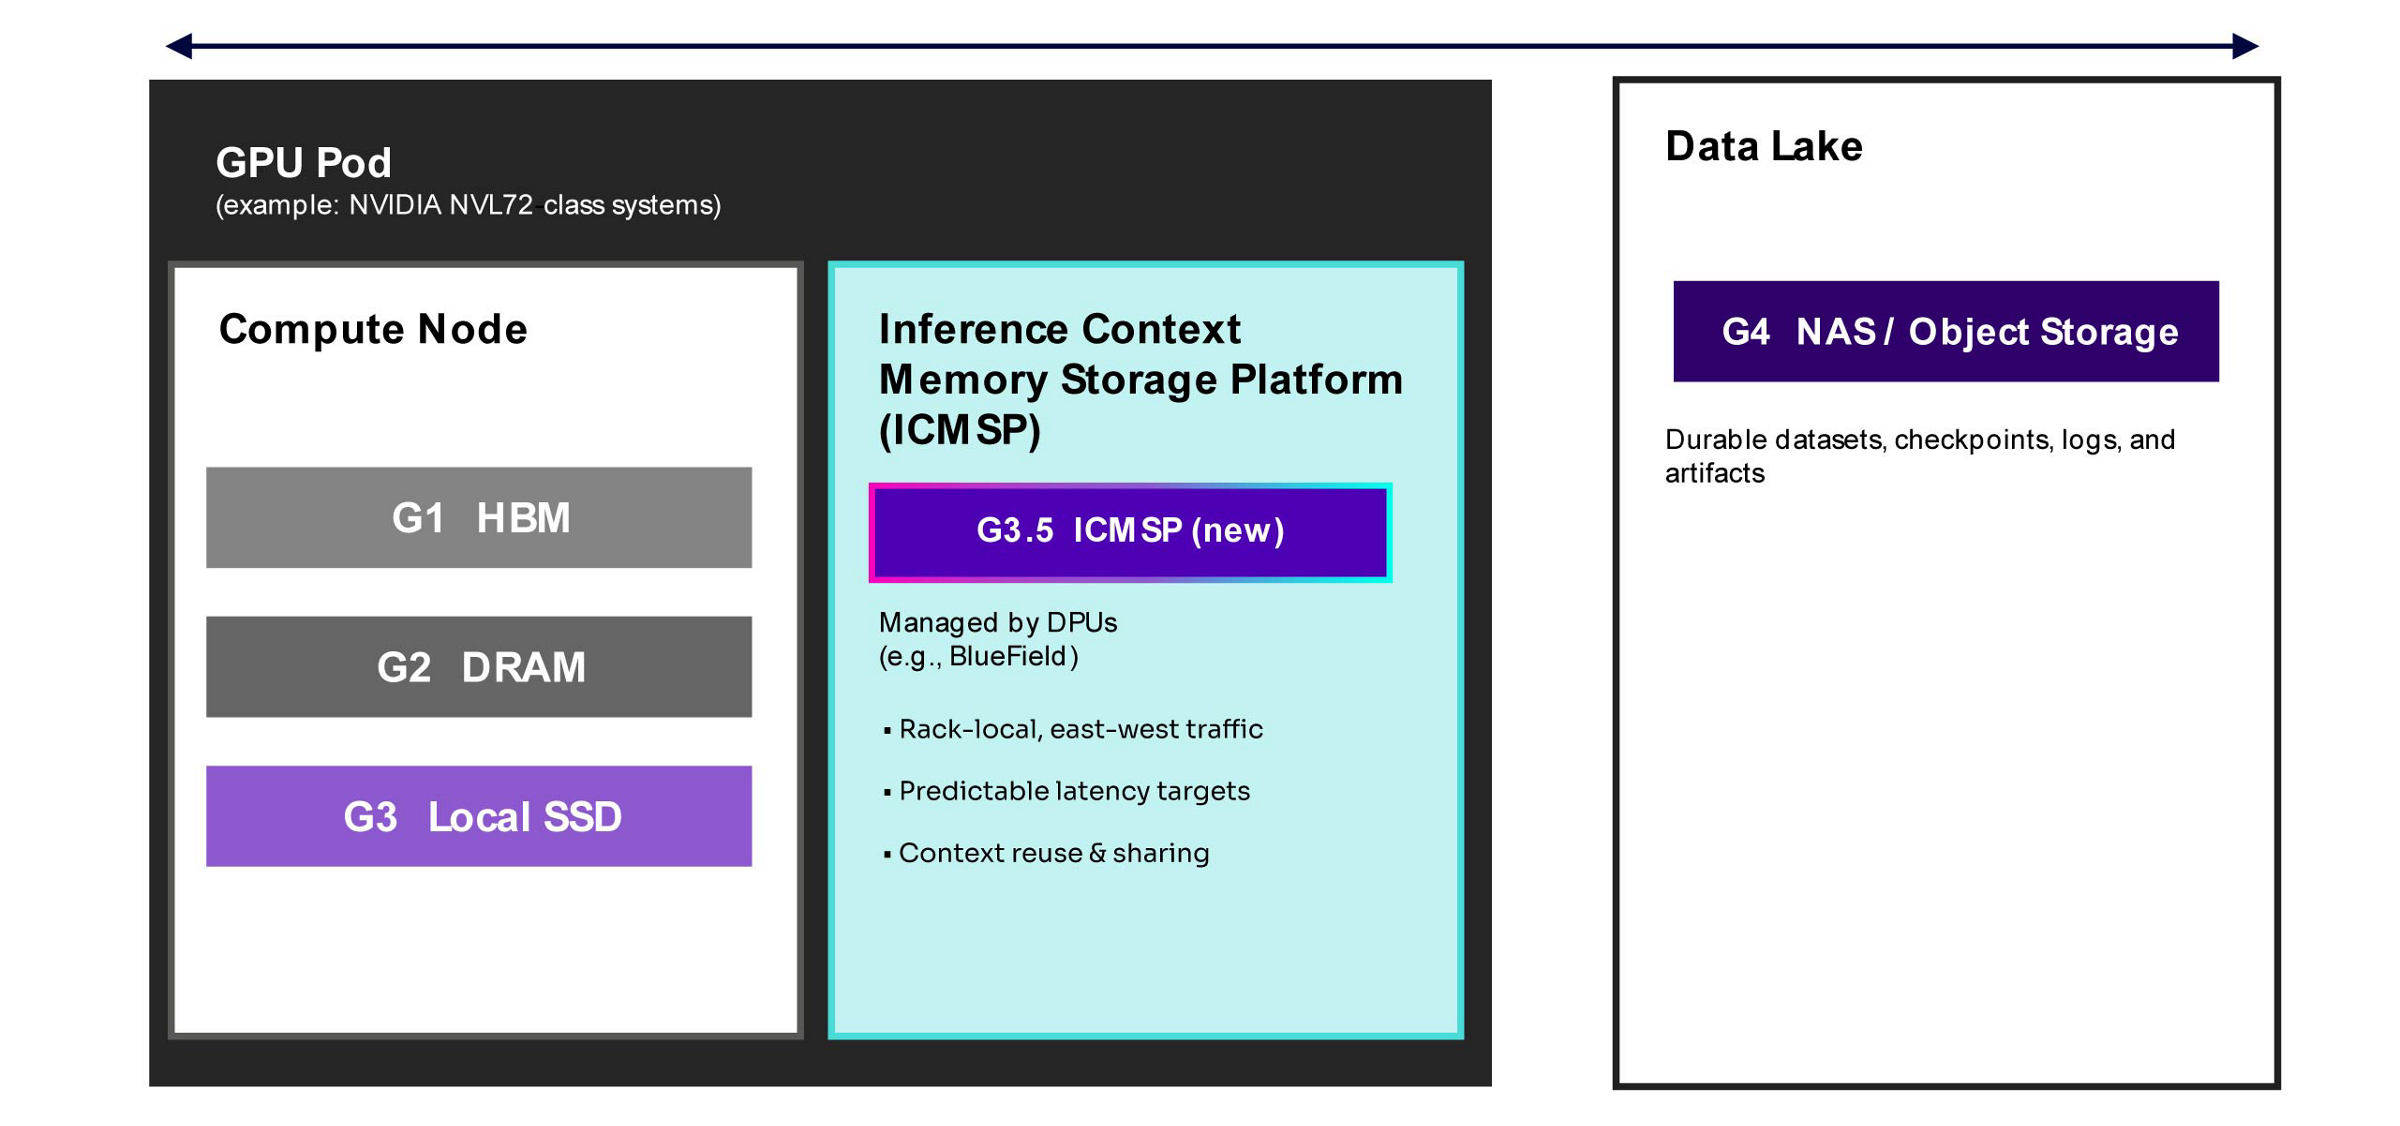Select the G3.5 ICMSP (new) highlighted block
The height and width of the screenshot is (1126, 2400).
point(1131,534)
